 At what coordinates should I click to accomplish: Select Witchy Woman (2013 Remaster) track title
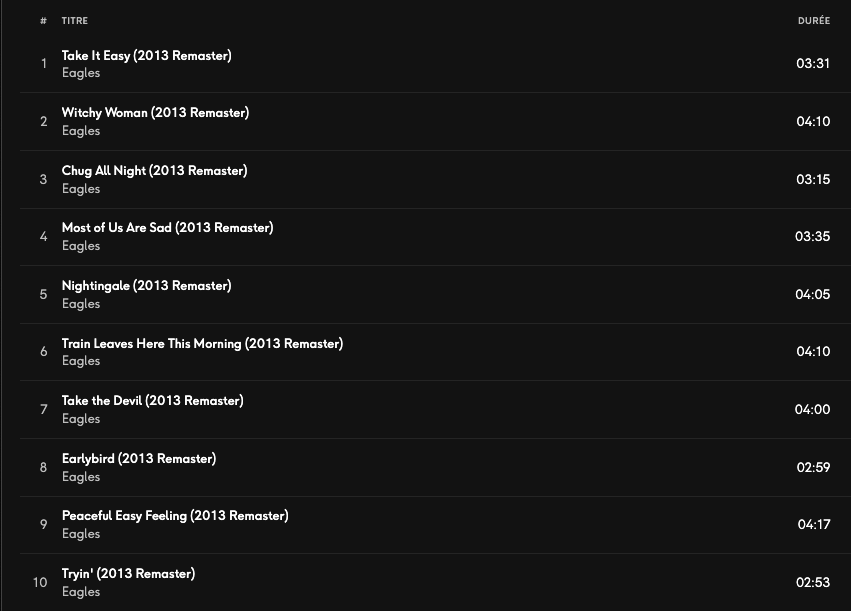pyautogui.click(x=155, y=113)
